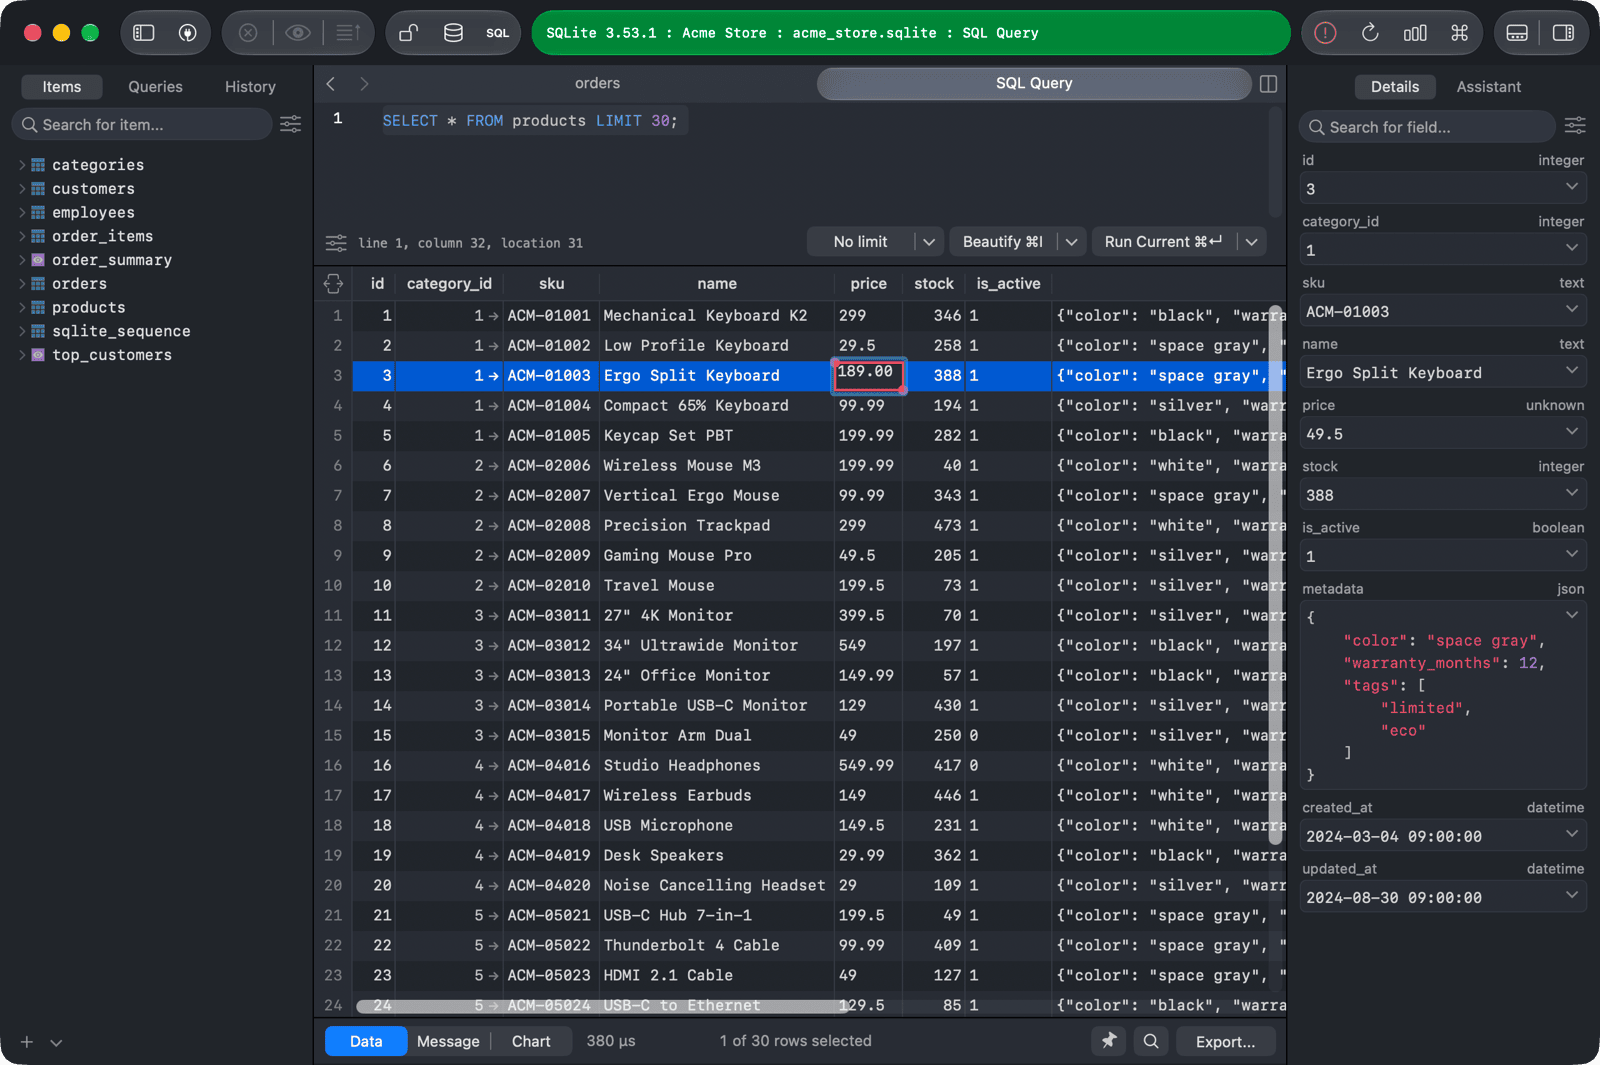Toggle the eye preview icon in toolbar

[x=297, y=33]
